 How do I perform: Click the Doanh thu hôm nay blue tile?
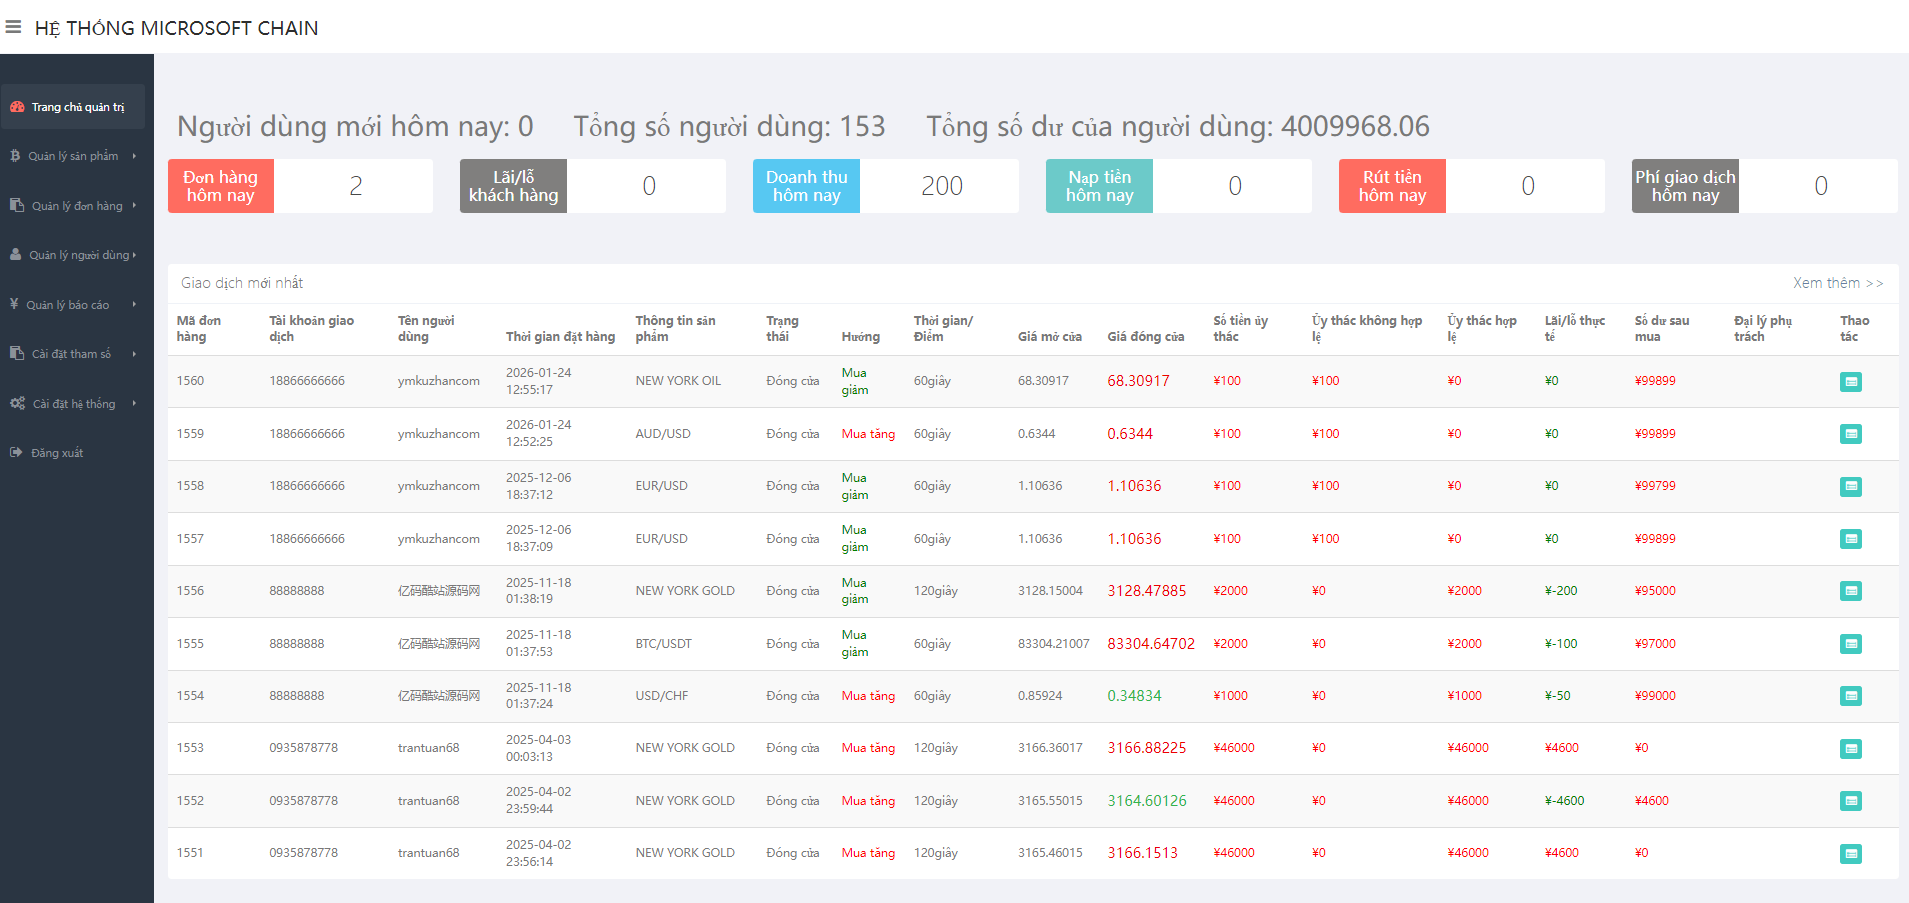pos(806,186)
